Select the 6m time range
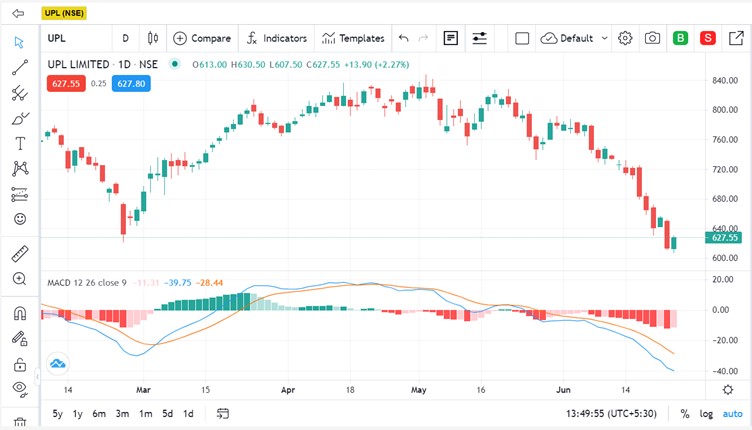The image size is (752, 430). coord(99,414)
